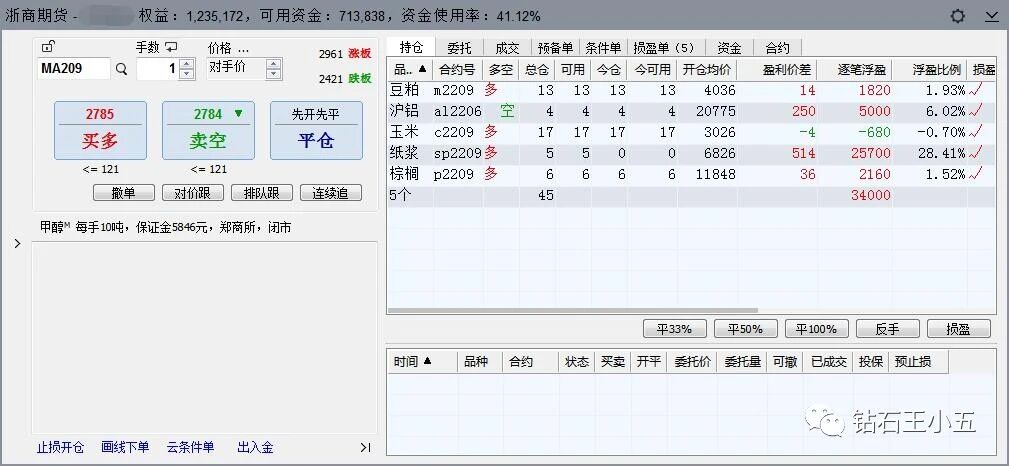Image resolution: width=1009 pixels, height=466 pixels.
Task: Open the settings gear icon
Action: click(x=958, y=16)
